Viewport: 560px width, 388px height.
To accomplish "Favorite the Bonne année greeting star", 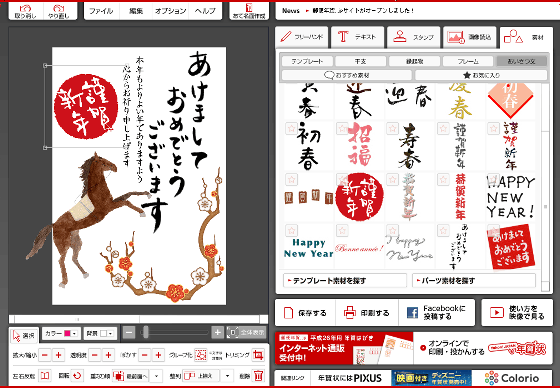I will [x=342, y=230].
